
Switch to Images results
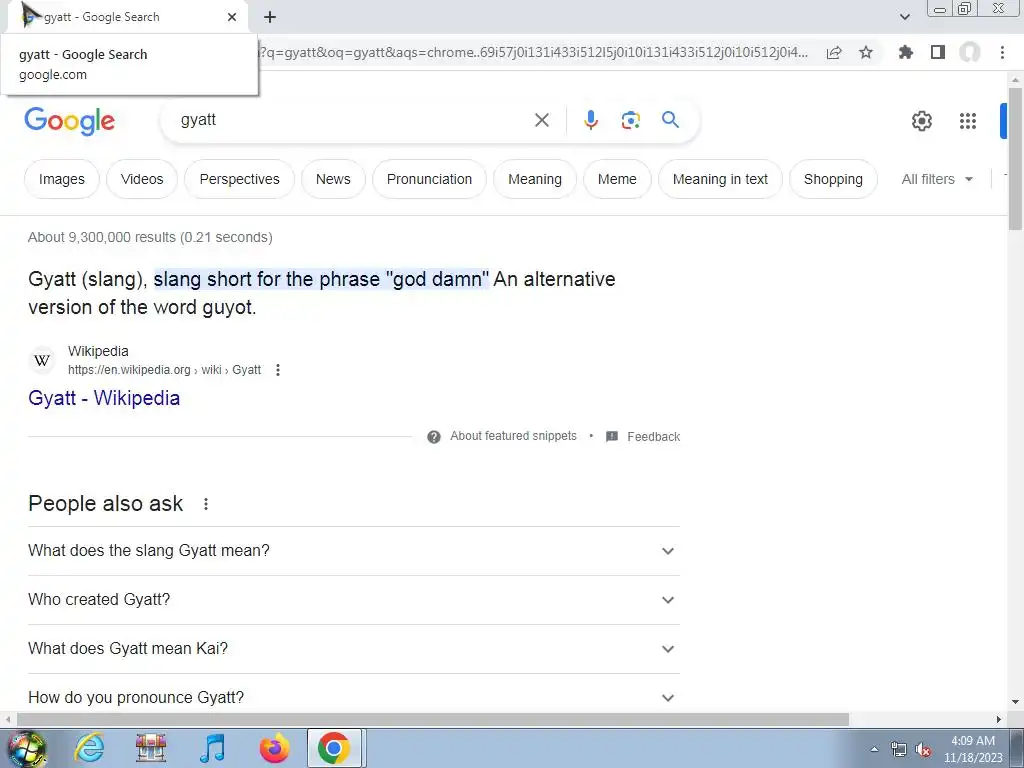tap(62, 179)
